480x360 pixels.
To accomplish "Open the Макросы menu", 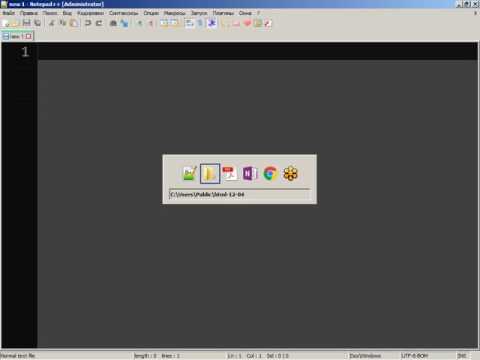I will pyautogui.click(x=175, y=13).
